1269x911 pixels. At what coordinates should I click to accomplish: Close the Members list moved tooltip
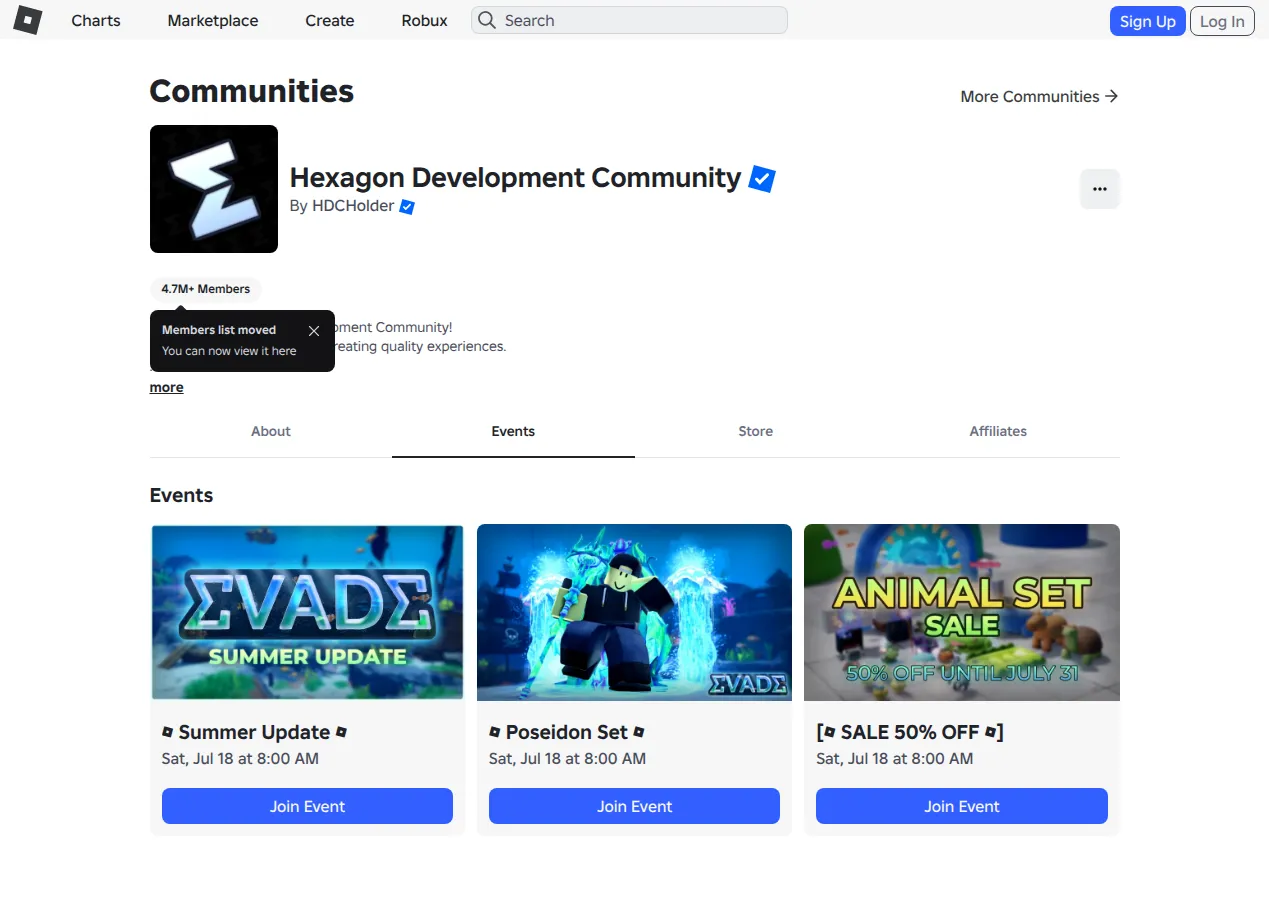314,331
